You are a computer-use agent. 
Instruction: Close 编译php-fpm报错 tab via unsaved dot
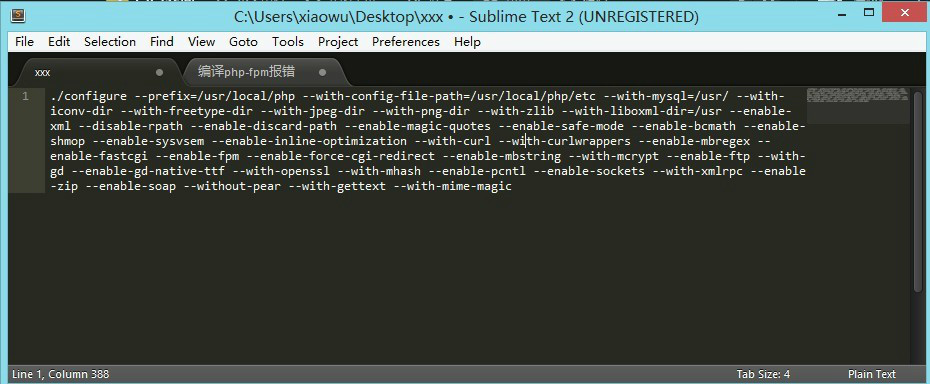point(322,72)
